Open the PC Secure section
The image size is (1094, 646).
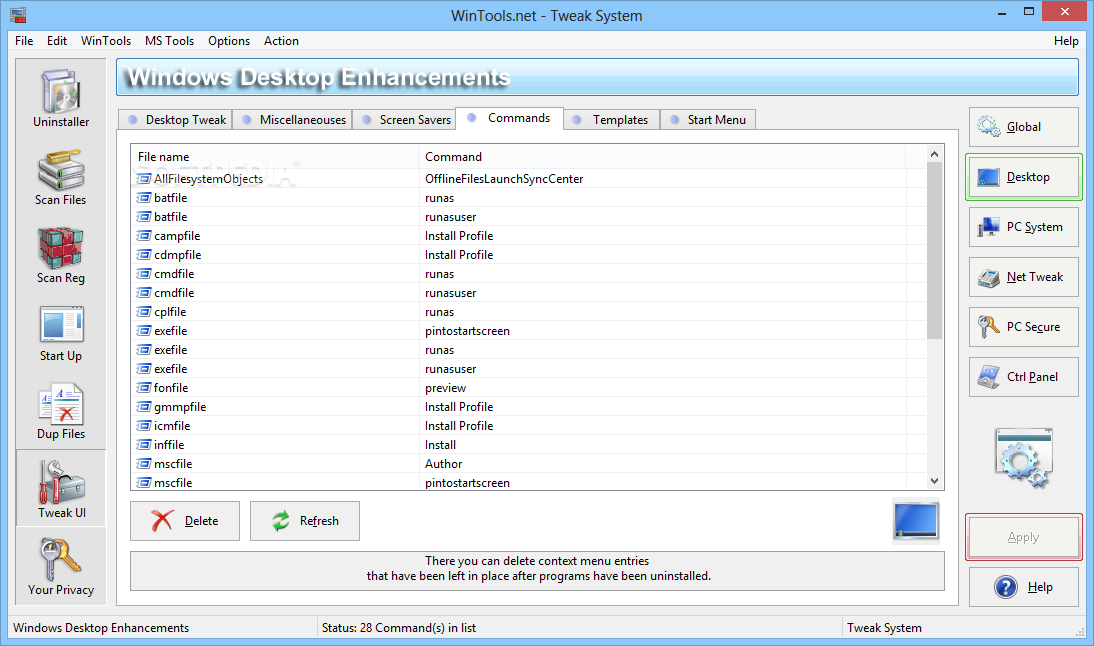[1024, 327]
